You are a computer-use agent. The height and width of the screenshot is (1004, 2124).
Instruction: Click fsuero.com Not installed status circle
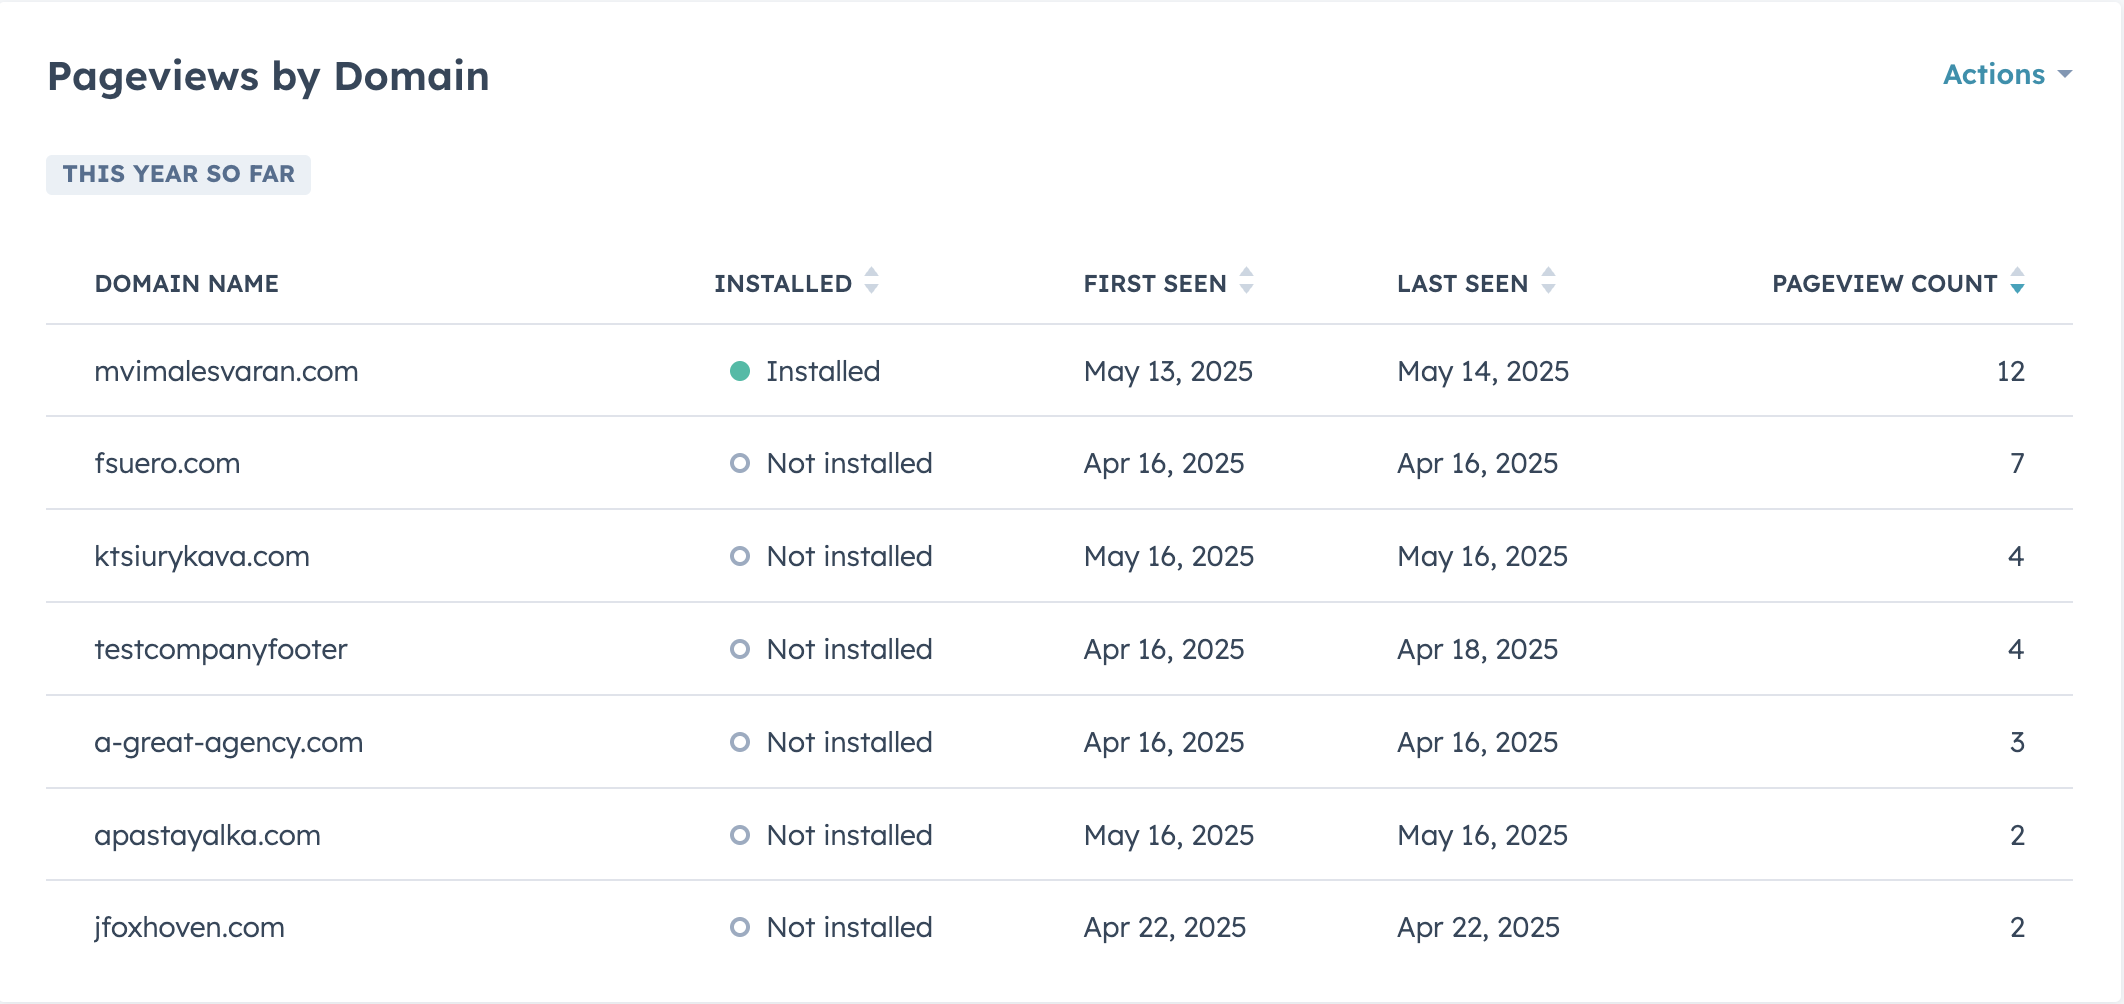pos(740,464)
